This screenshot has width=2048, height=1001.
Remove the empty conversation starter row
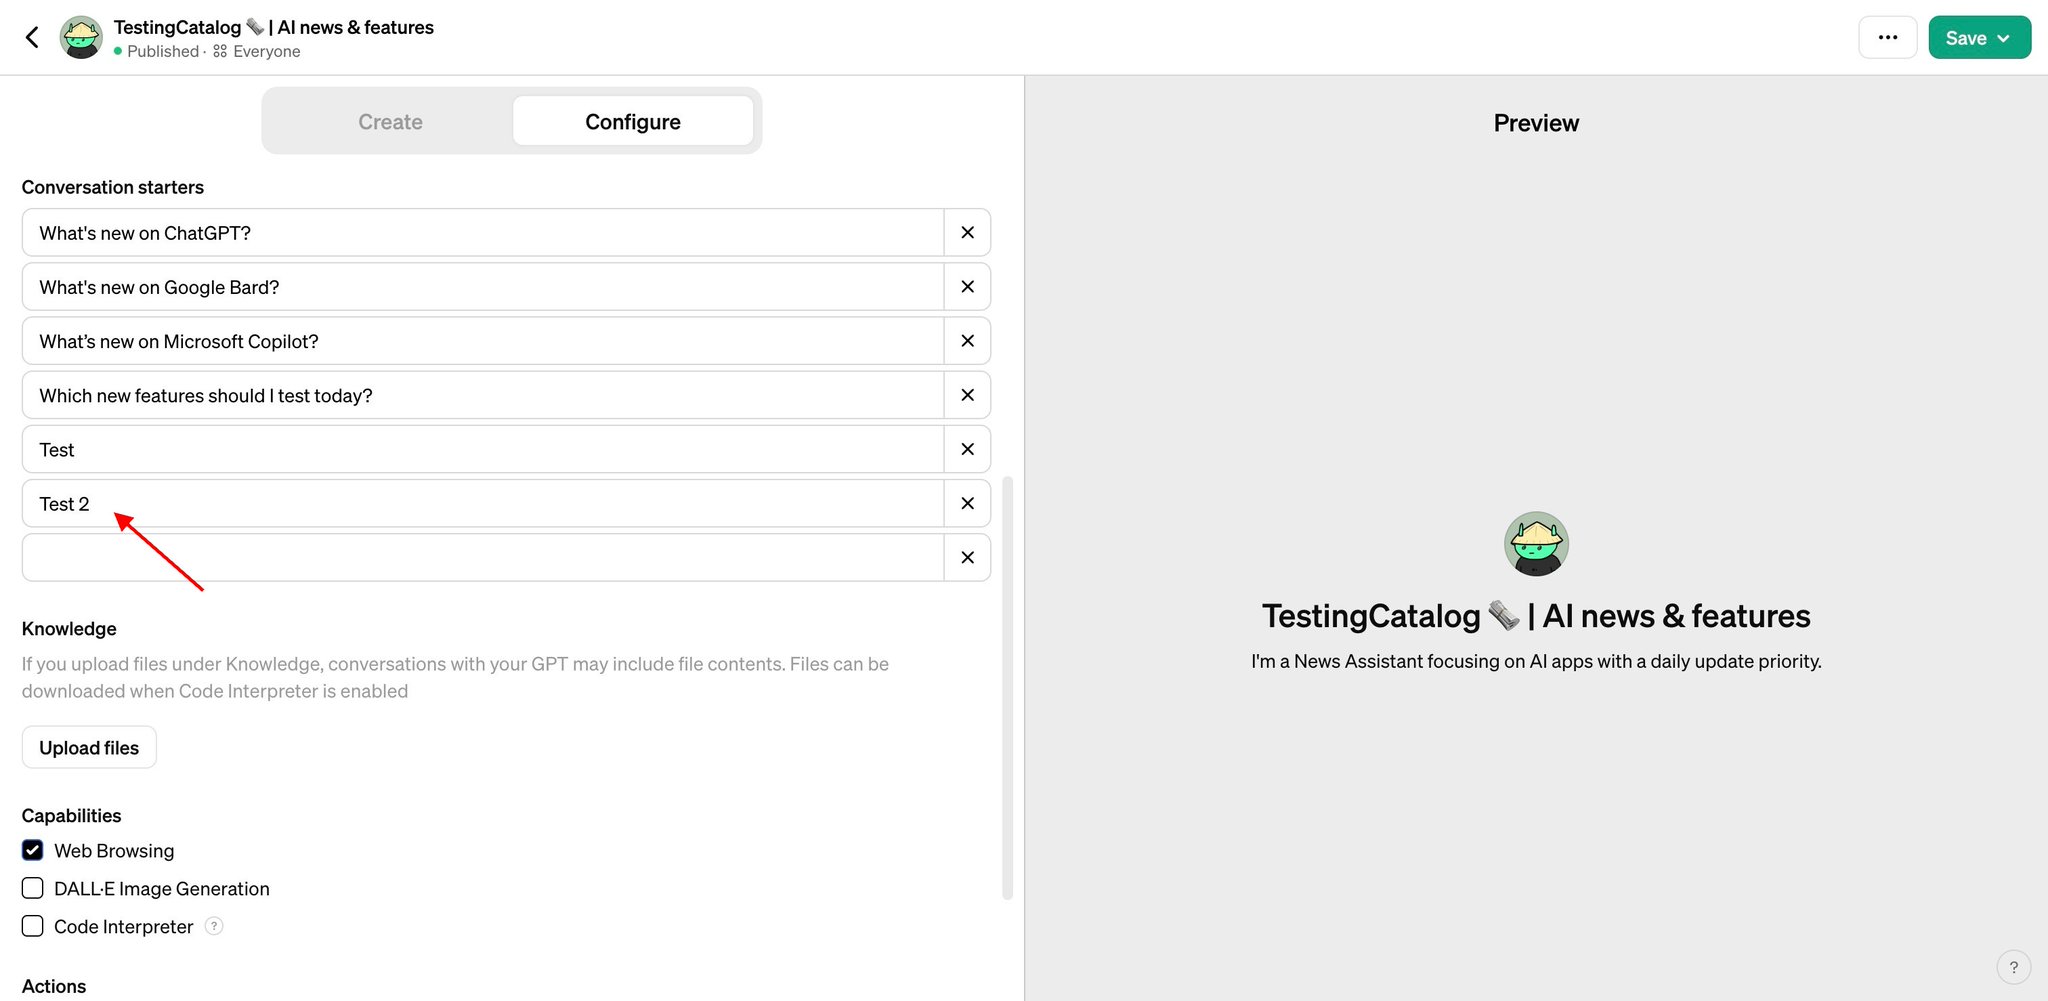click(x=967, y=557)
